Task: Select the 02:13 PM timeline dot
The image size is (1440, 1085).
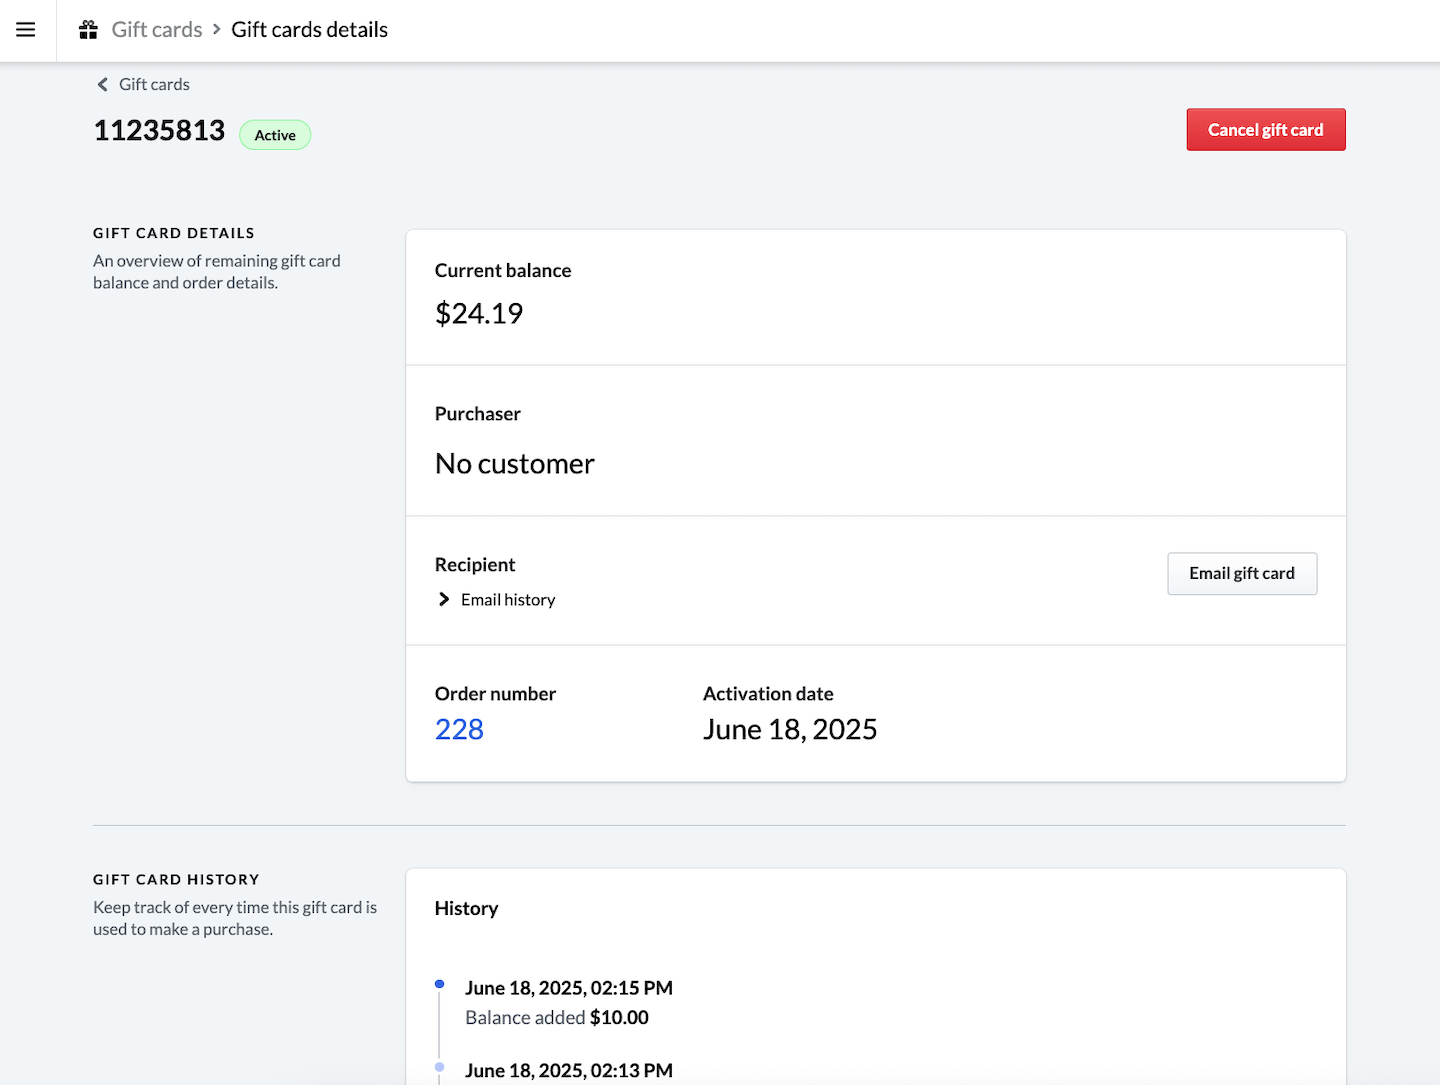Action: (x=439, y=1067)
